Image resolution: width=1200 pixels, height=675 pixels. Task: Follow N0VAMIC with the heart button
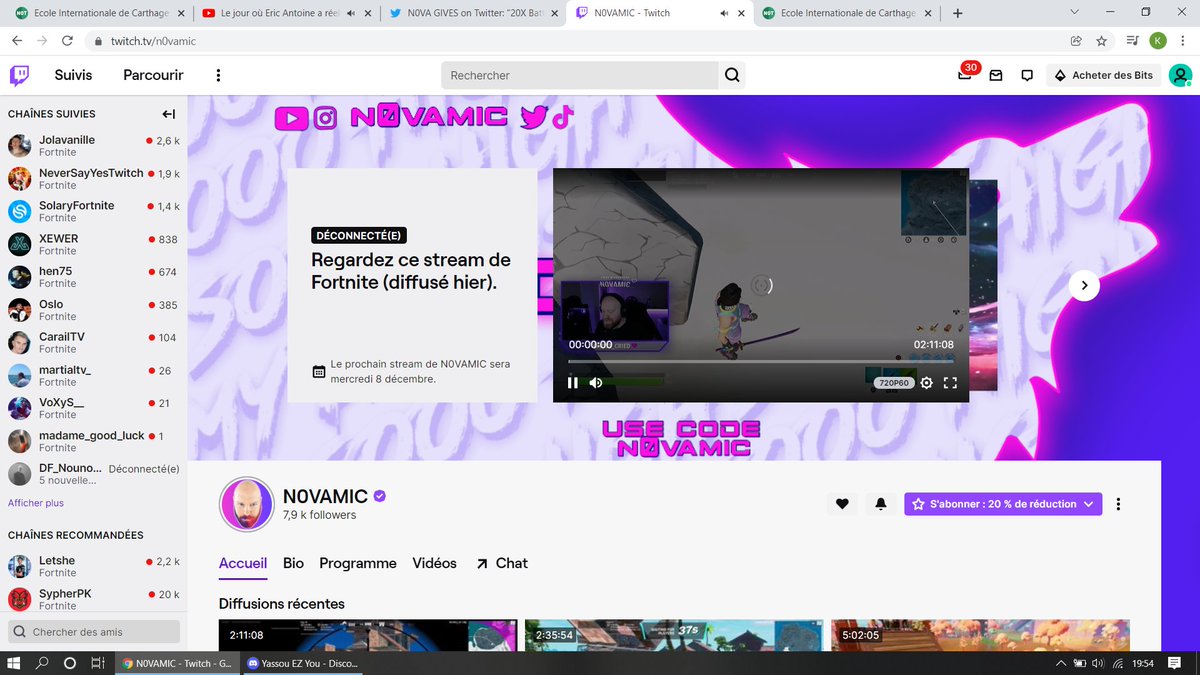point(842,504)
